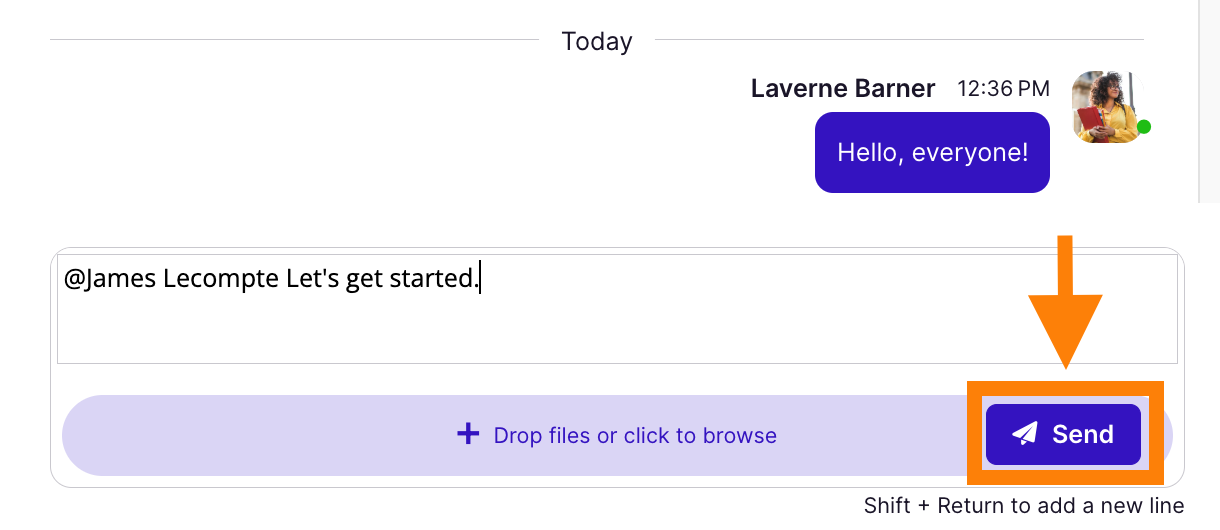Select the "Hello, everyone!" message bubble
Image resolution: width=1220 pixels, height=530 pixels.
click(x=932, y=152)
